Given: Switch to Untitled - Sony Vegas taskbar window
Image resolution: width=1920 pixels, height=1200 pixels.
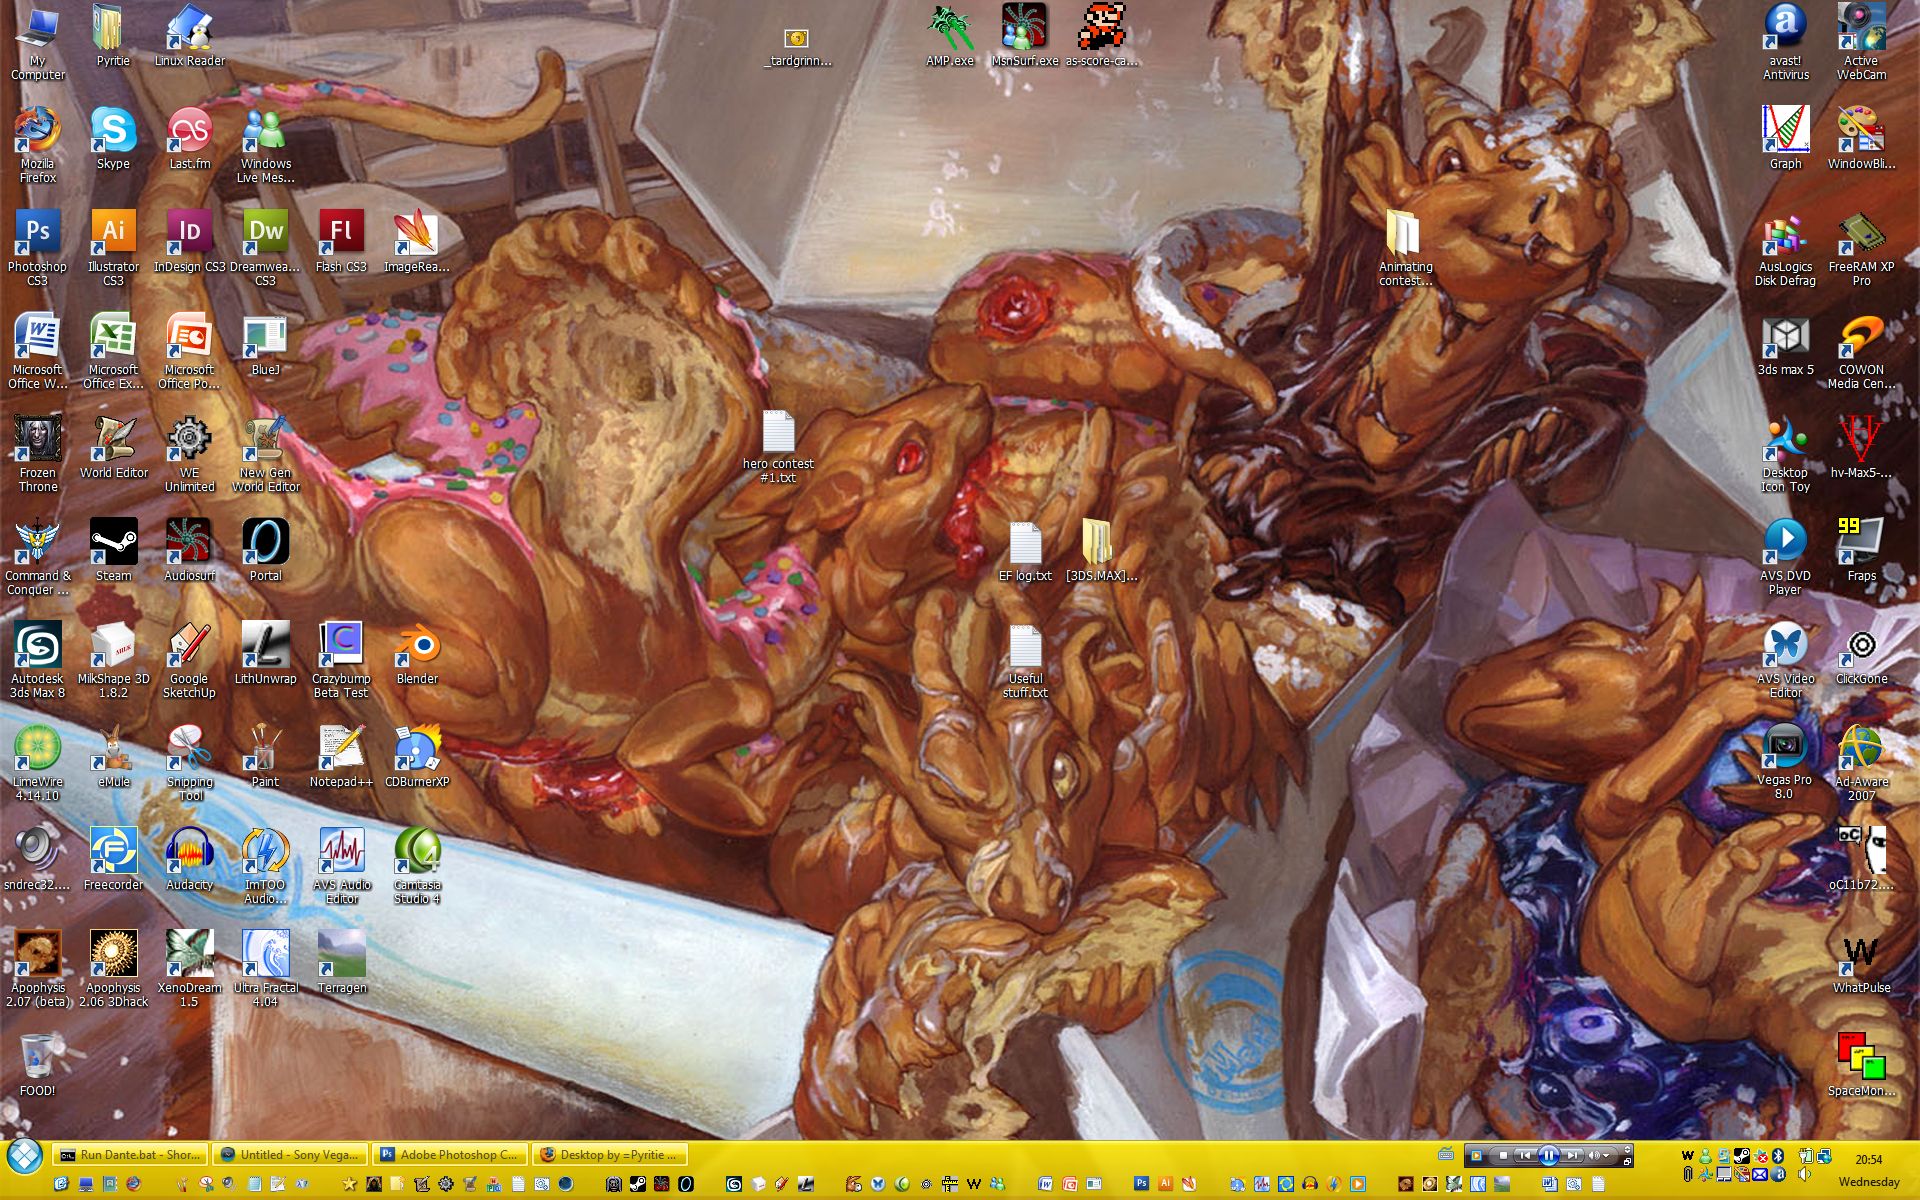Looking at the screenshot, I should [x=291, y=1154].
